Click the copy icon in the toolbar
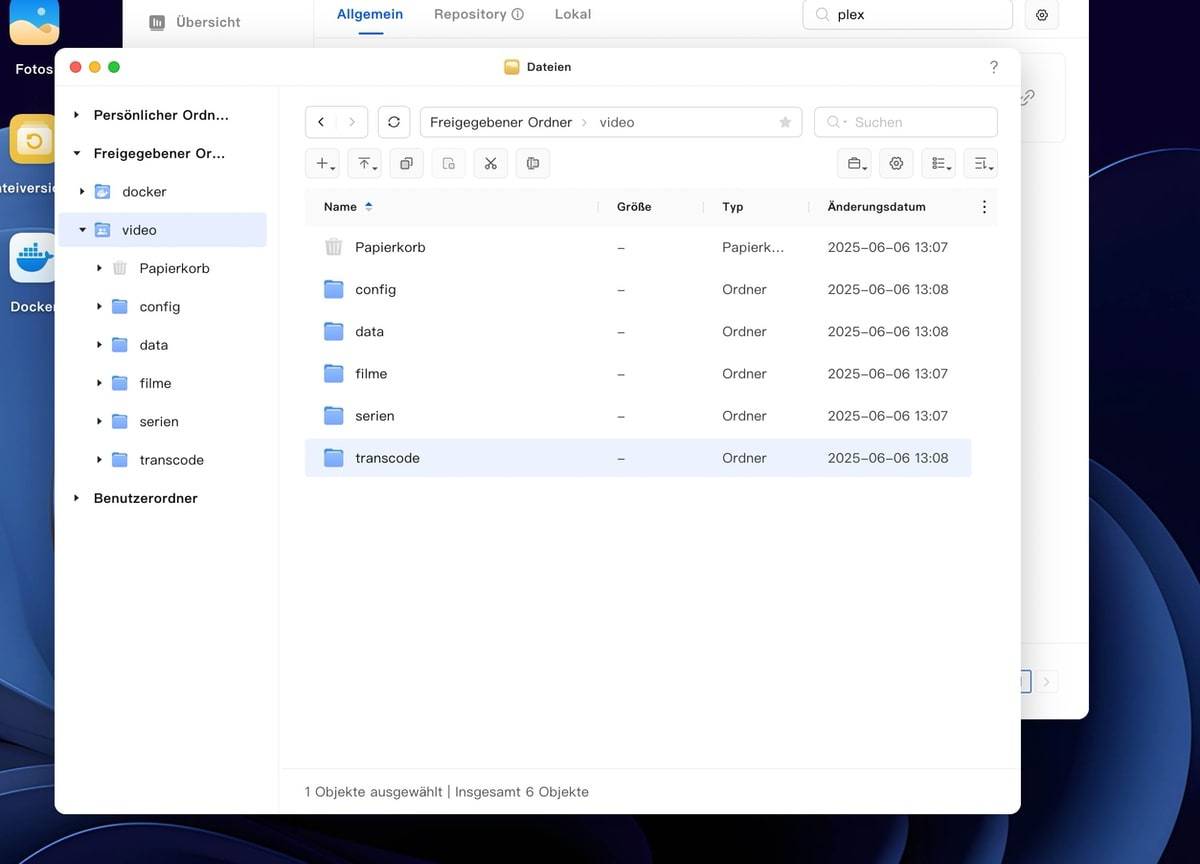 (x=406, y=163)
